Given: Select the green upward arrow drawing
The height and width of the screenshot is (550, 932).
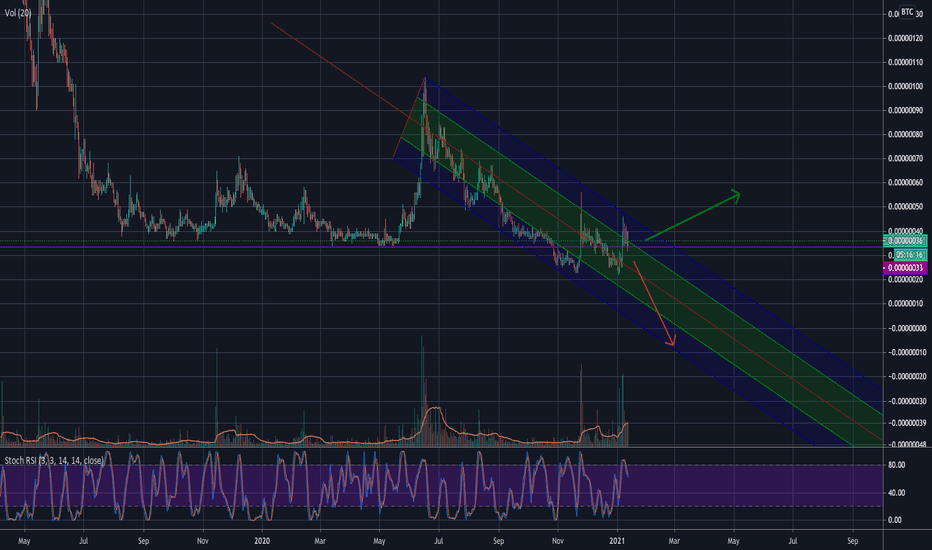Looking at the screenshot, I should 692,215.
